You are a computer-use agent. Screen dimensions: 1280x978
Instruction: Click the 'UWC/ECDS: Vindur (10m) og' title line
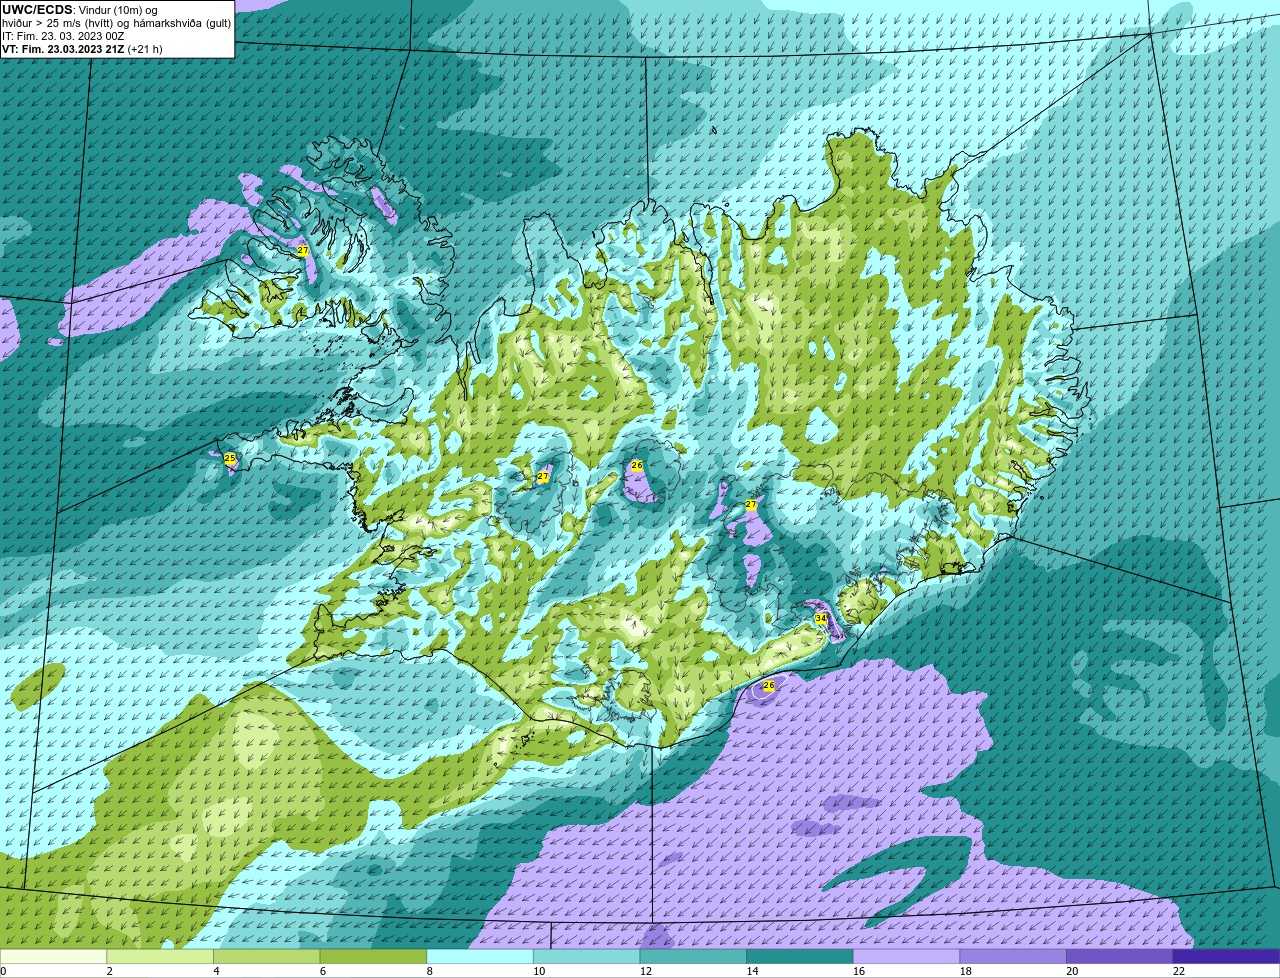[x=80, y=10]
